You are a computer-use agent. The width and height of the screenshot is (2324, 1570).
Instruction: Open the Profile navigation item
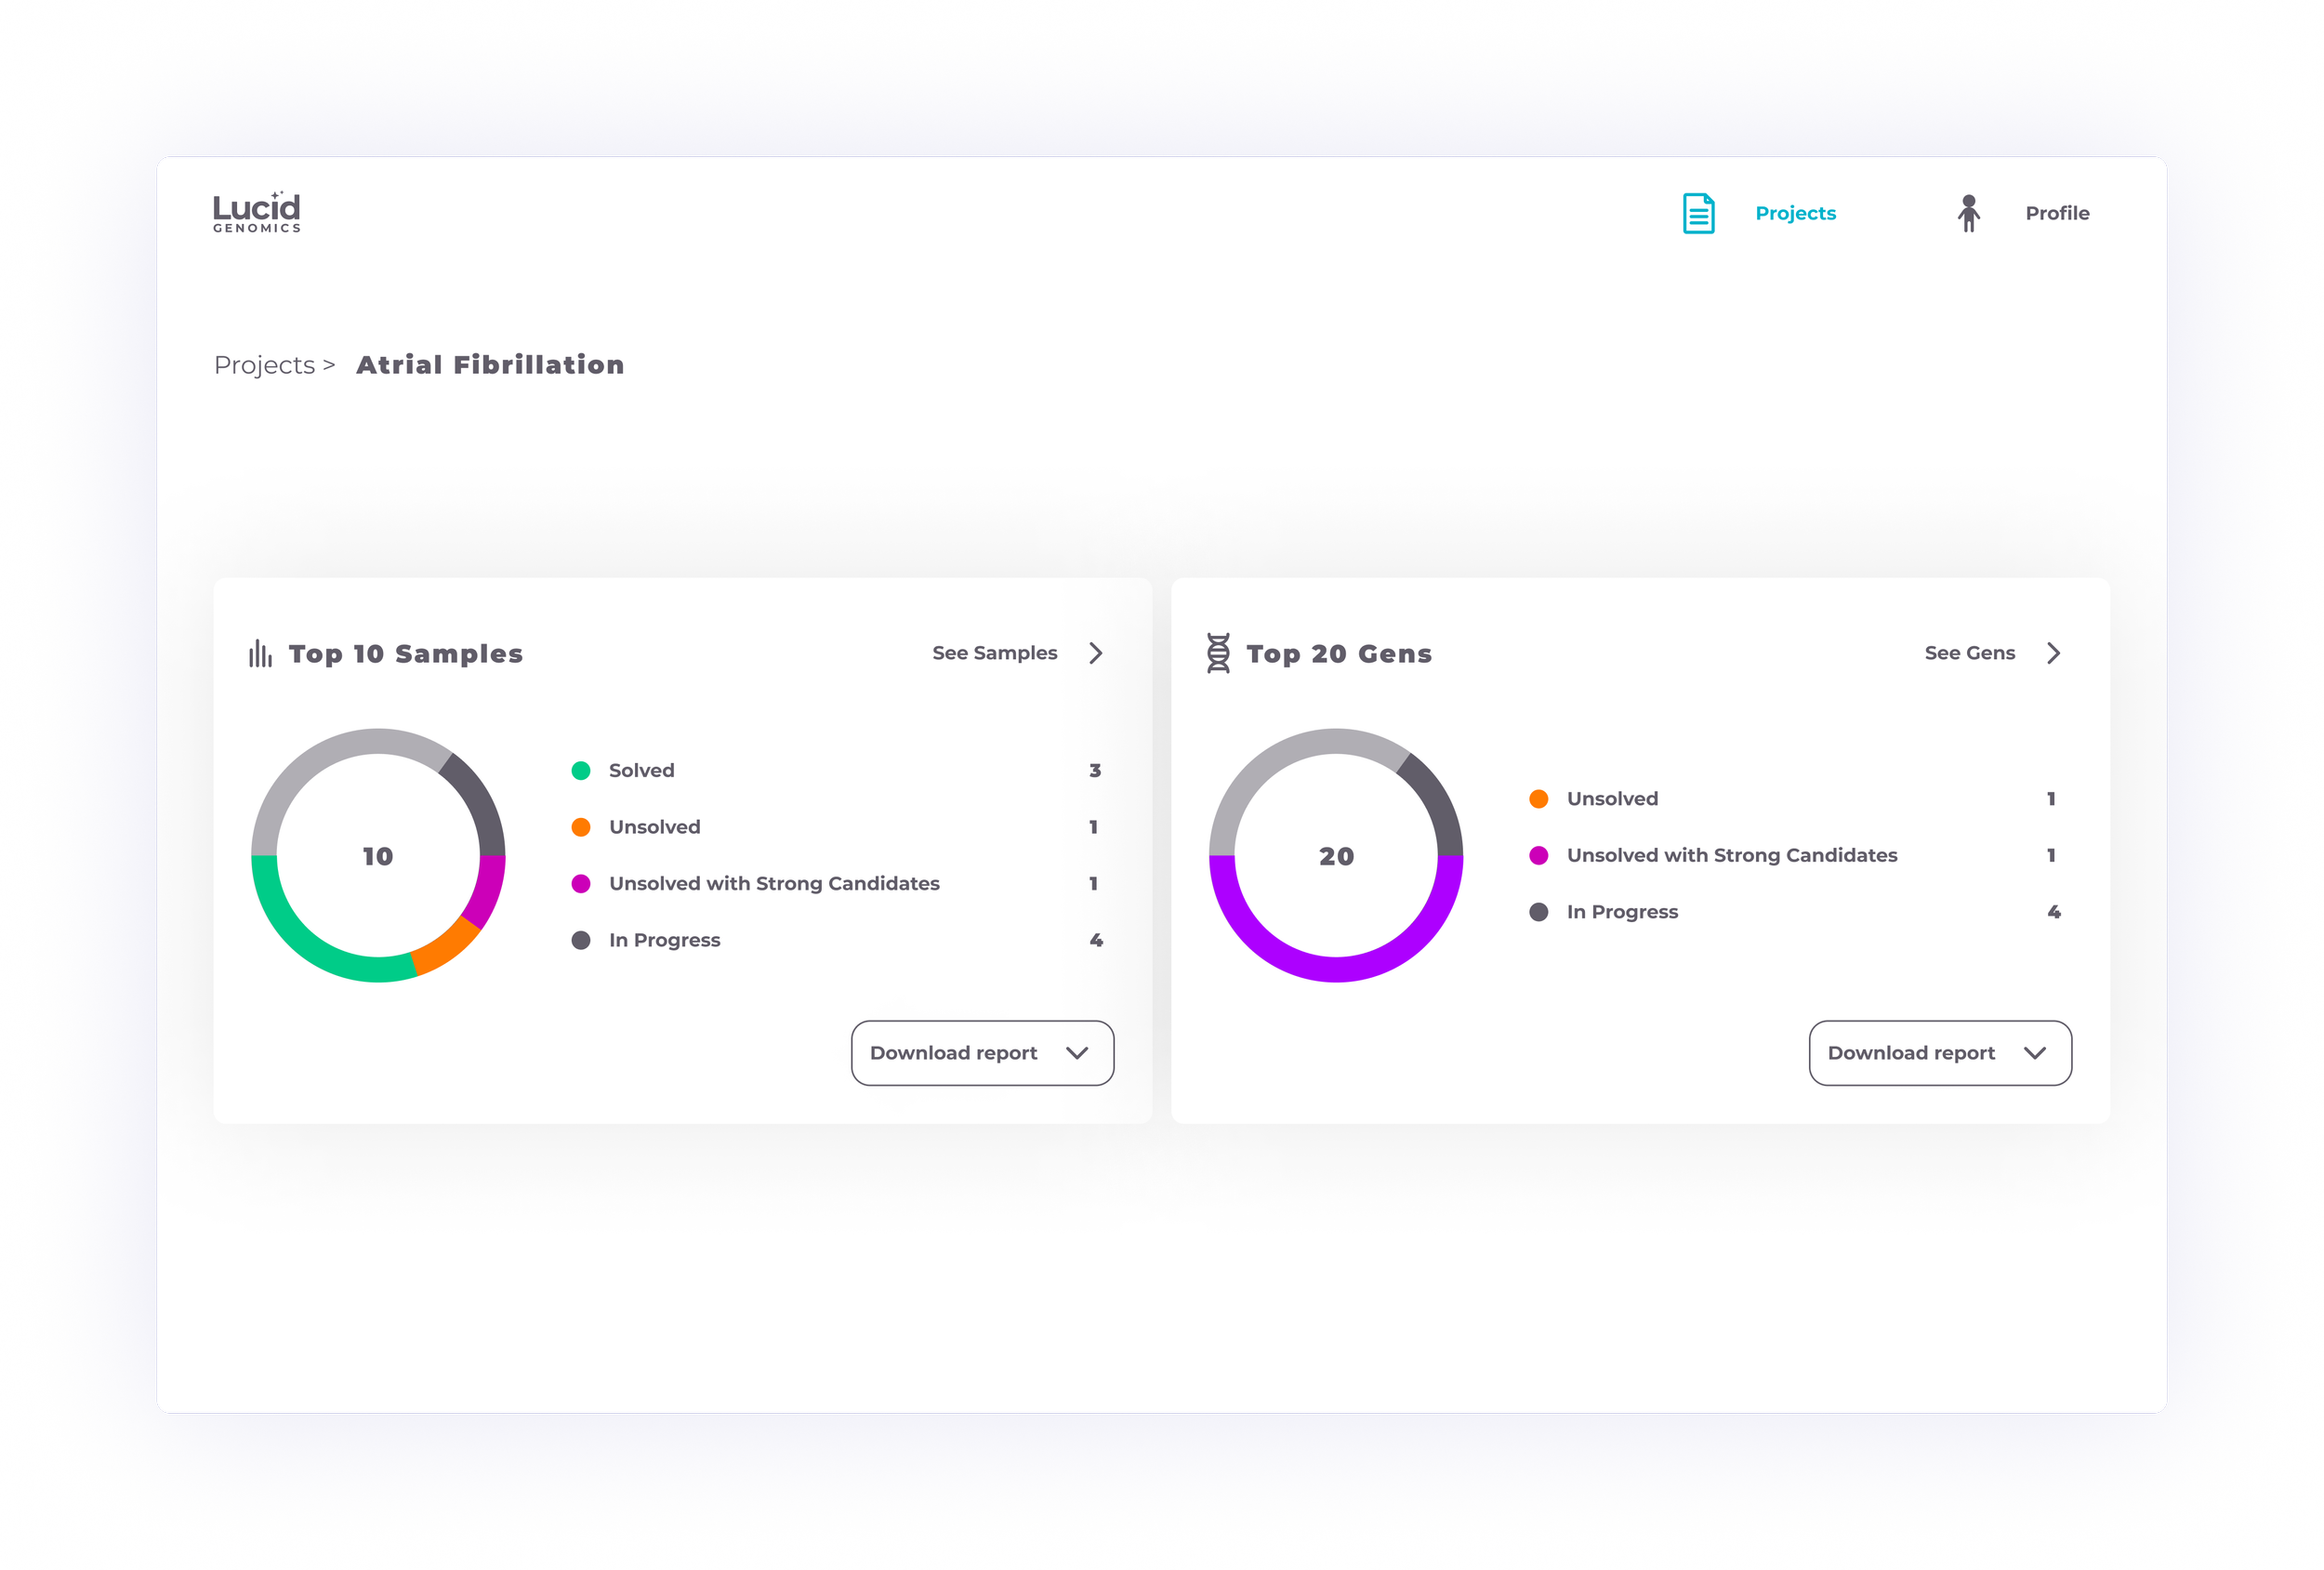click(2057, 213)
